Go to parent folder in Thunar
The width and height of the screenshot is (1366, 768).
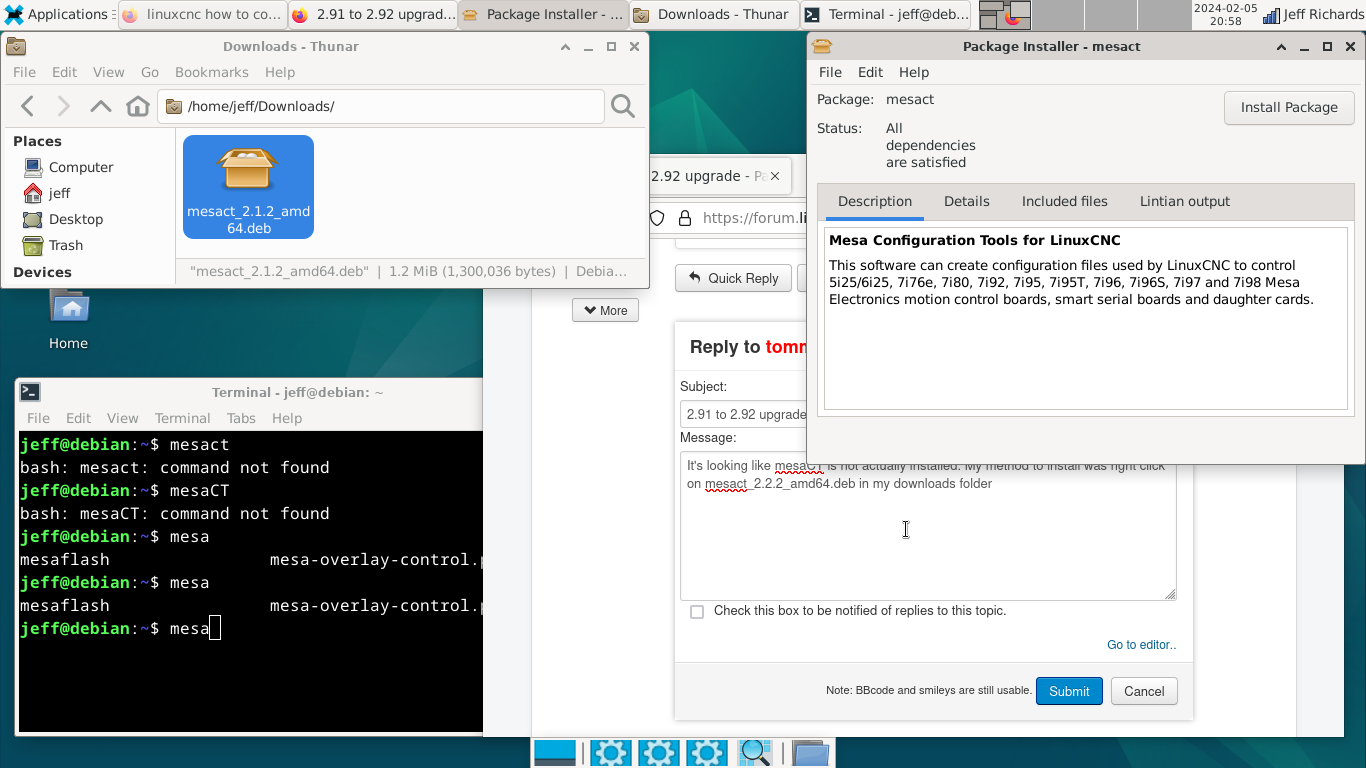click(x=100, y=106)
